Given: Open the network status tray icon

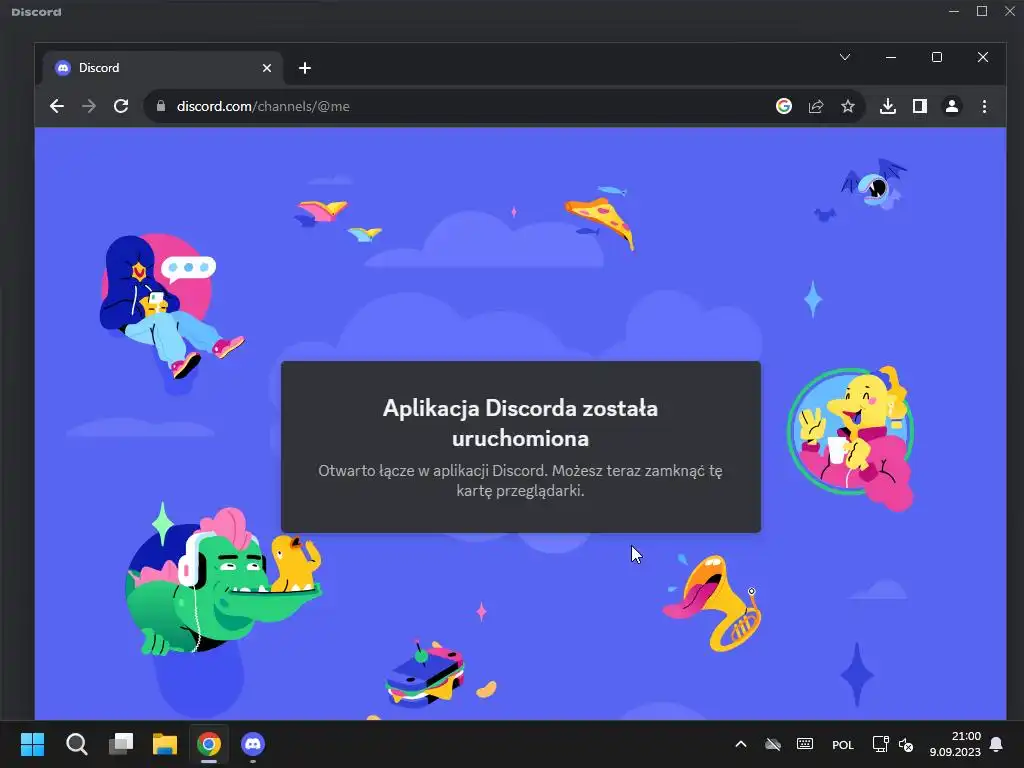Looking at the screenshot, I should point(880,744).
